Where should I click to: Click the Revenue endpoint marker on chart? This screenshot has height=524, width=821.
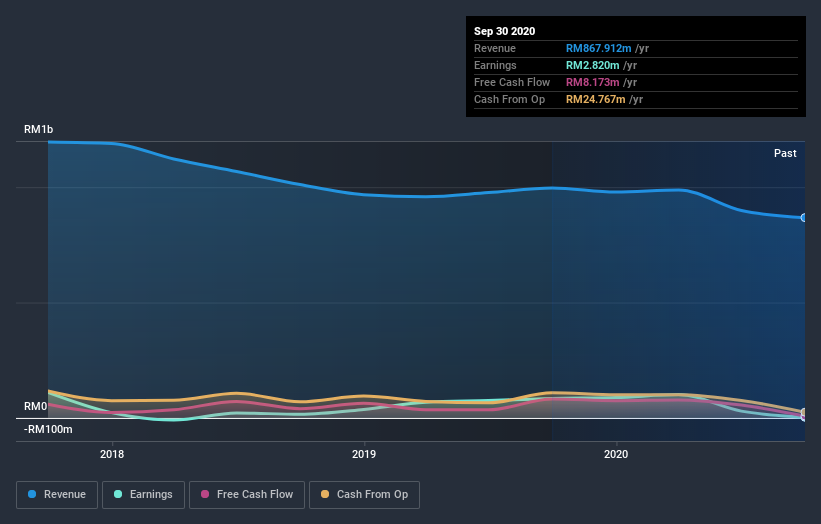(804, 218)
